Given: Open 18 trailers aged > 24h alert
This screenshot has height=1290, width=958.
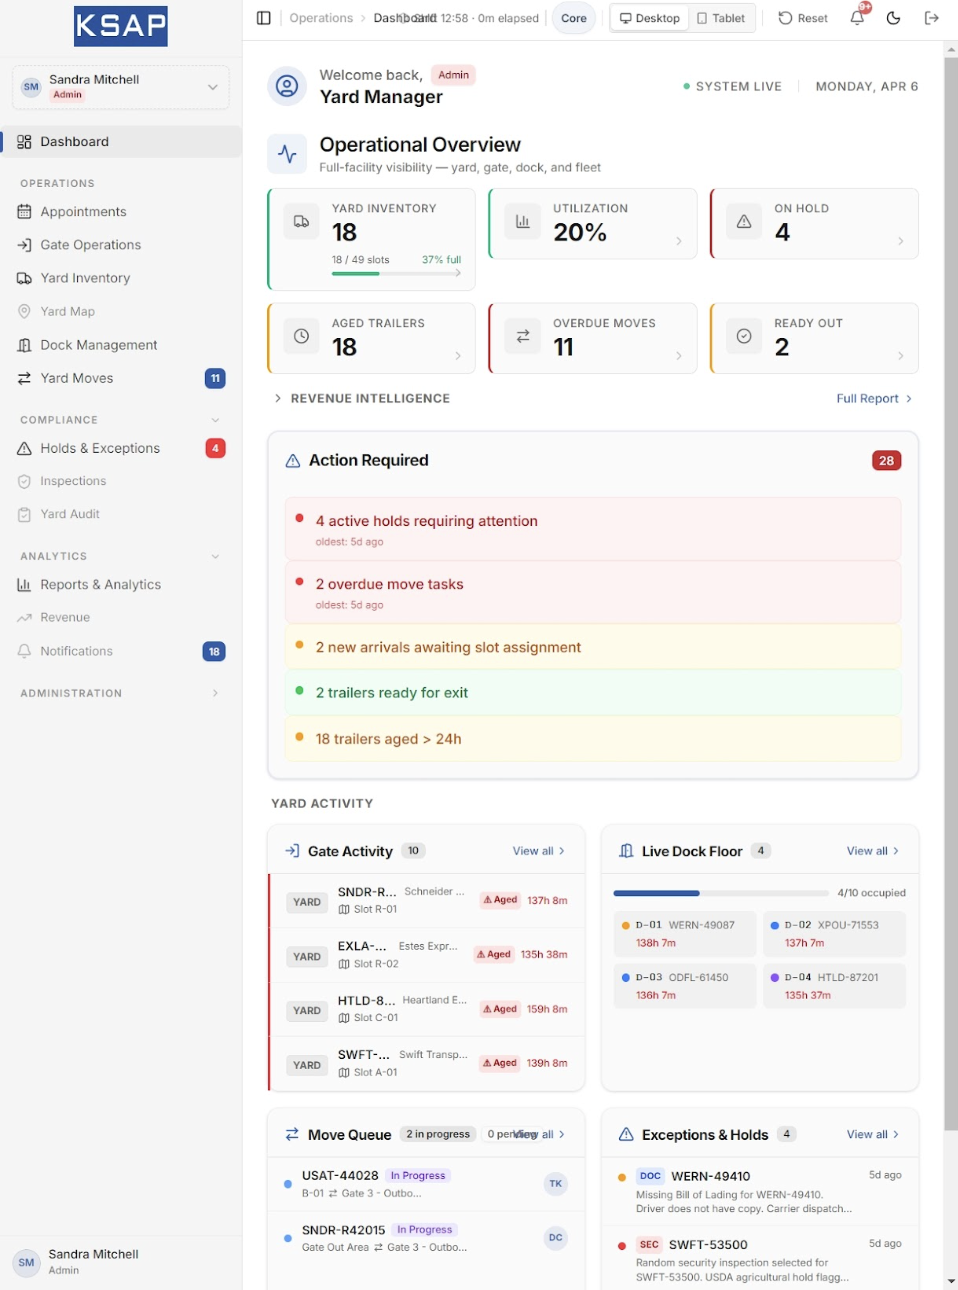Looking at the screenshot, I should click(593, 739).
